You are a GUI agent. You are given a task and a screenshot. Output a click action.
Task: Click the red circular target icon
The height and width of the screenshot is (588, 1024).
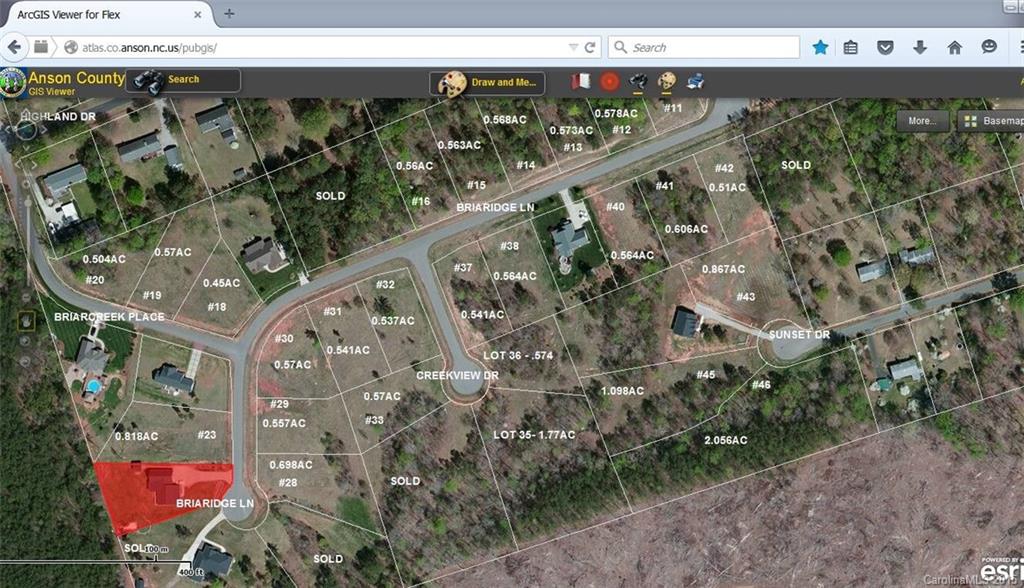click(609, 82)
